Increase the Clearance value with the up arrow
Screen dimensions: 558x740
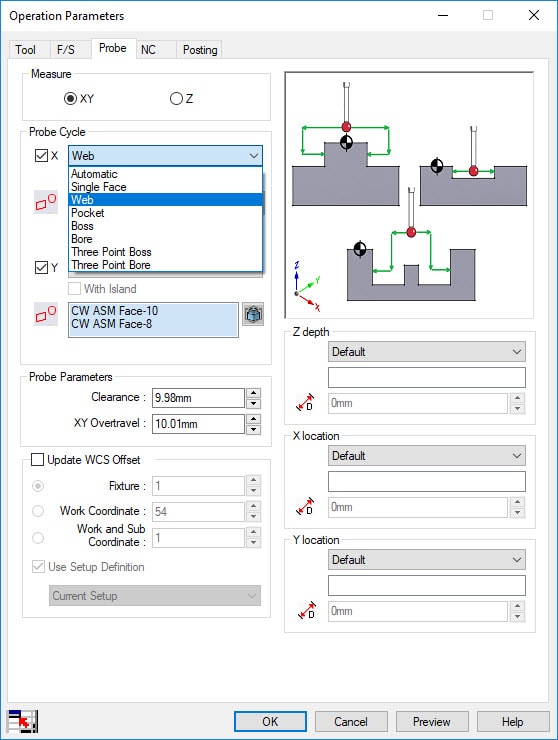click(x=254, y=393)
